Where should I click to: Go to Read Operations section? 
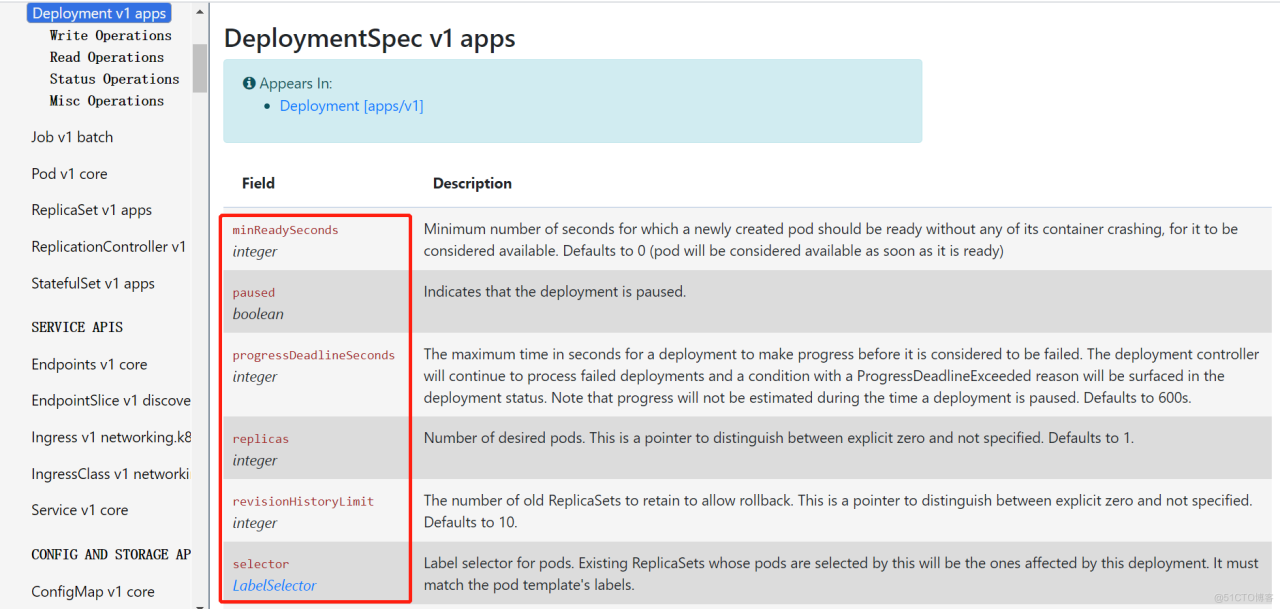(x=107, y=57)
